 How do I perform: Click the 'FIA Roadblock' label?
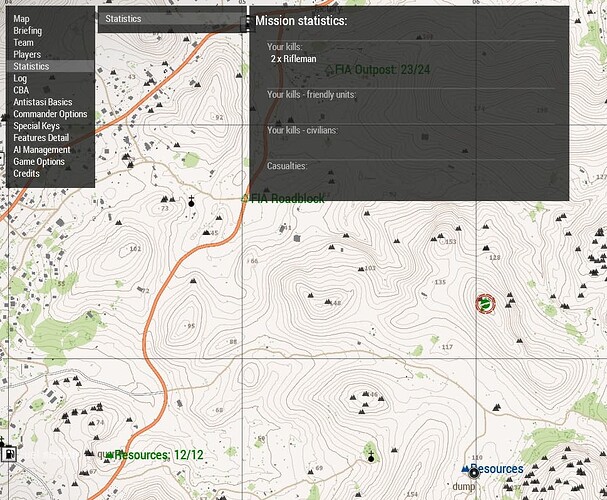tap(288, 199)
